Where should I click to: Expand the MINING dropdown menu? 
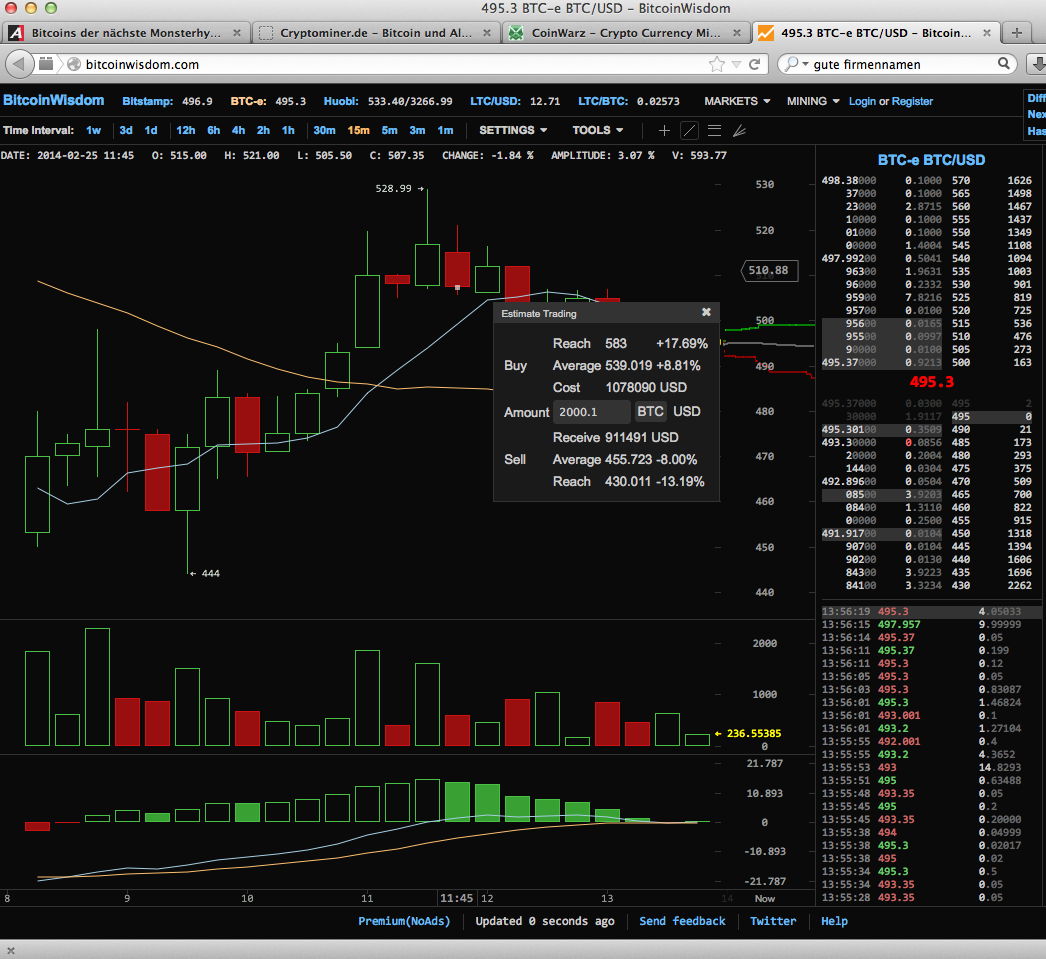(813, 101)
